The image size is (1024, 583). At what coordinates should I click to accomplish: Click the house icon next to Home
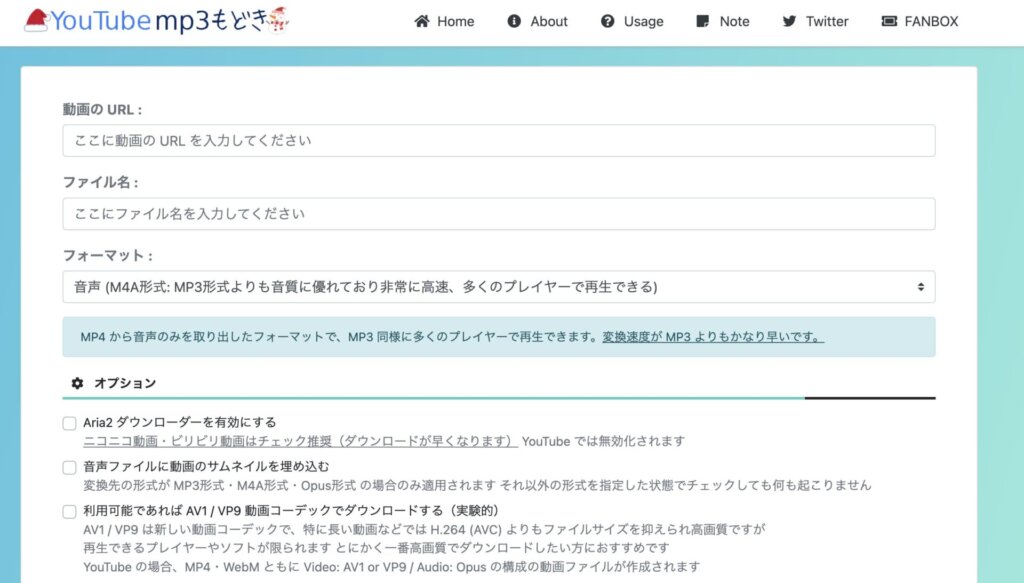point(422,22)
